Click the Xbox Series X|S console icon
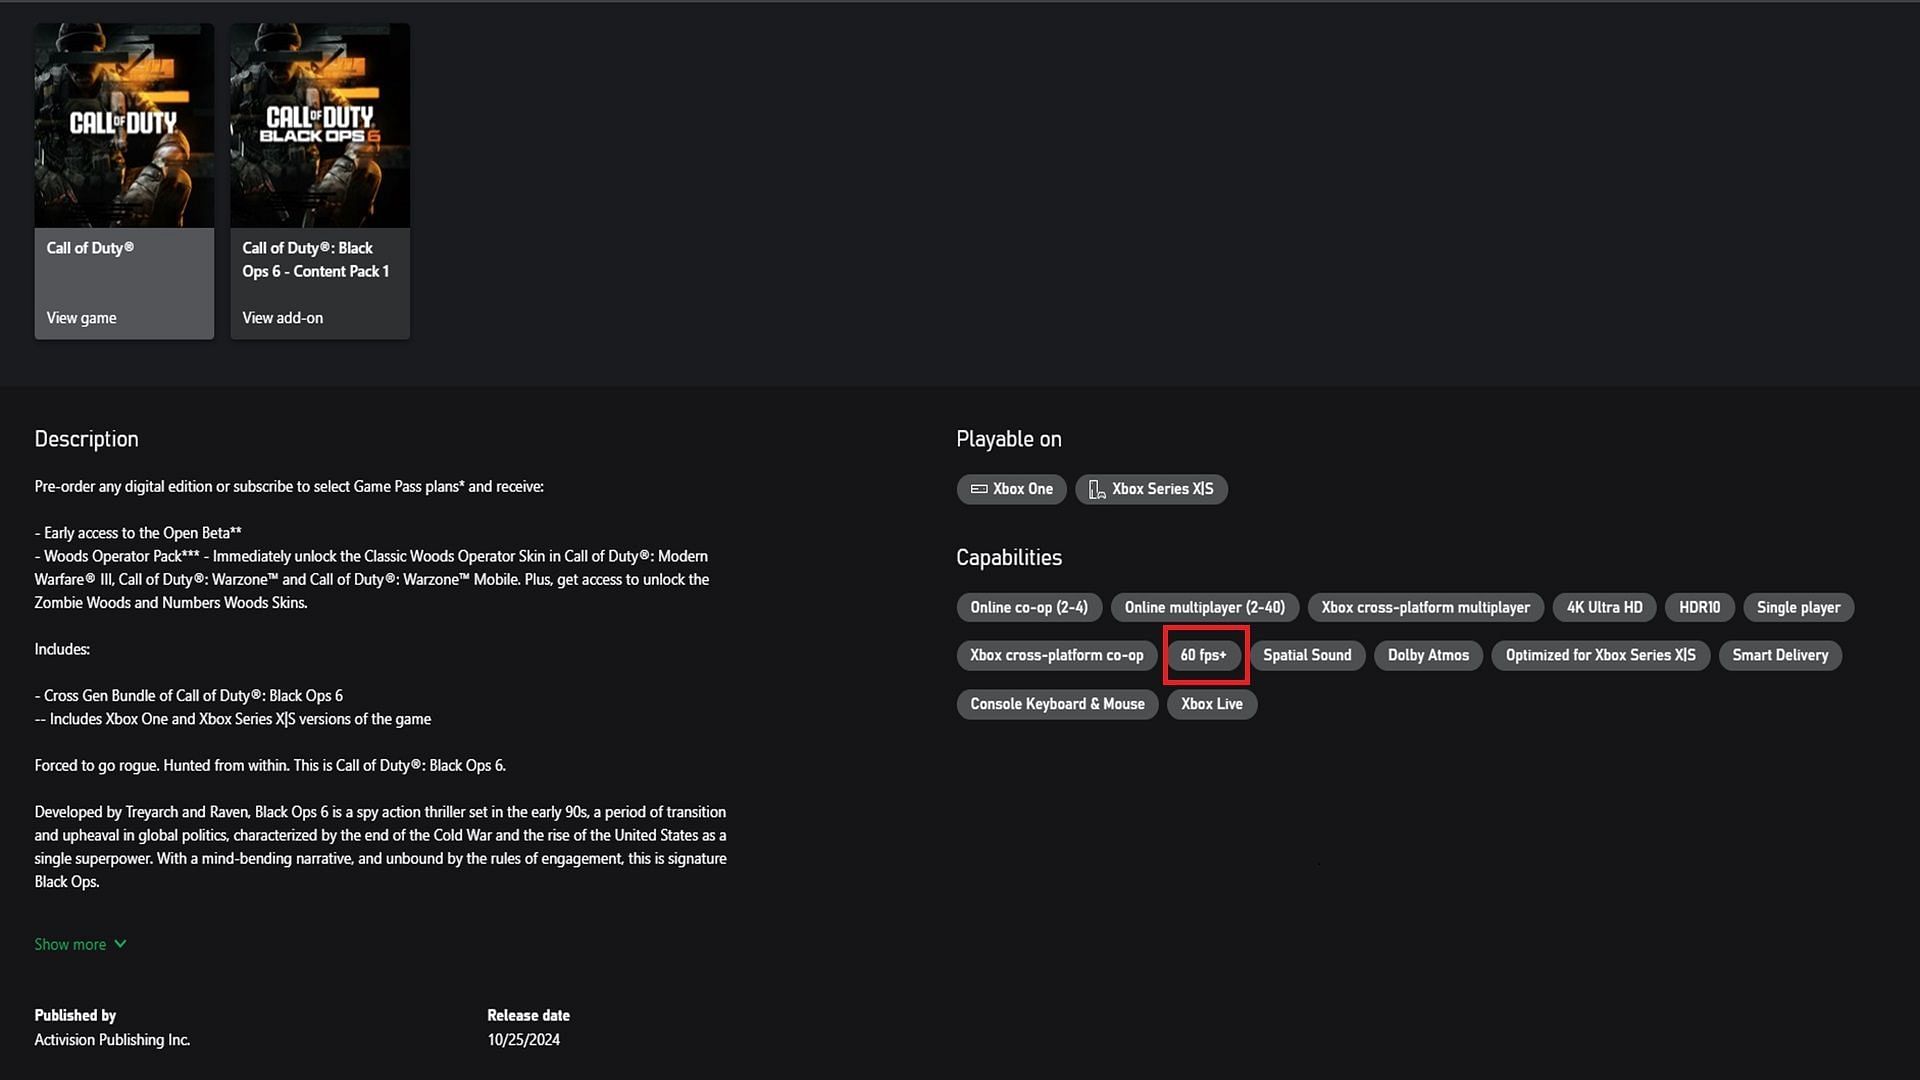 tap(1097, 489)
